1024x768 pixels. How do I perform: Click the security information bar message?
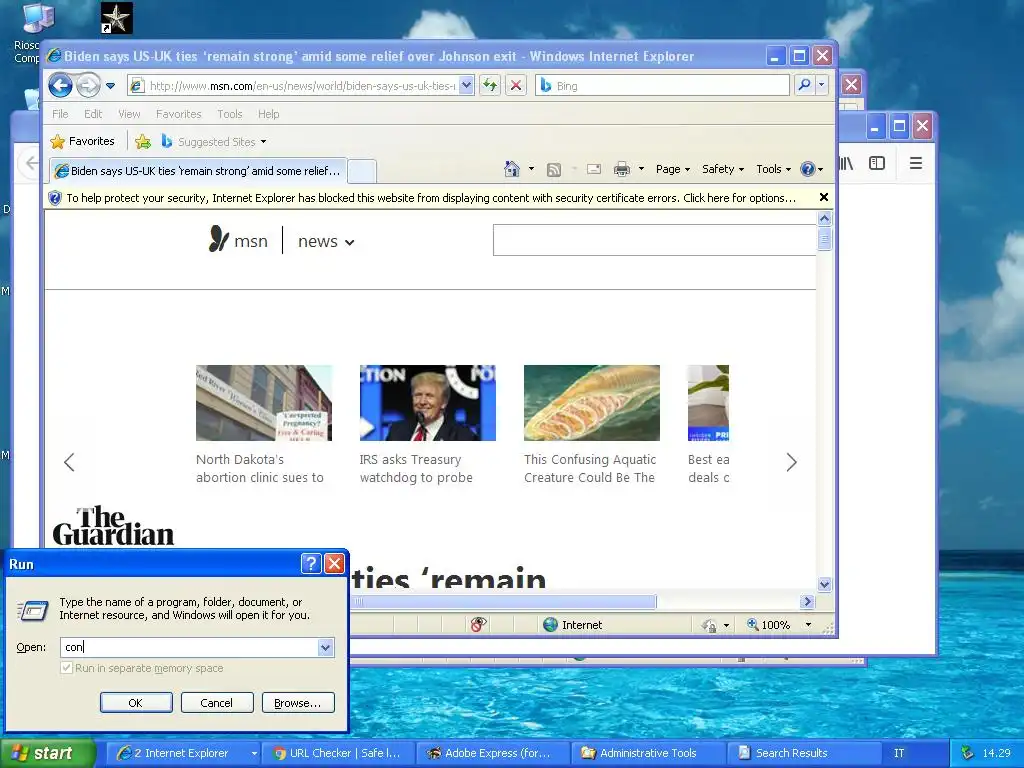(431, 198)
